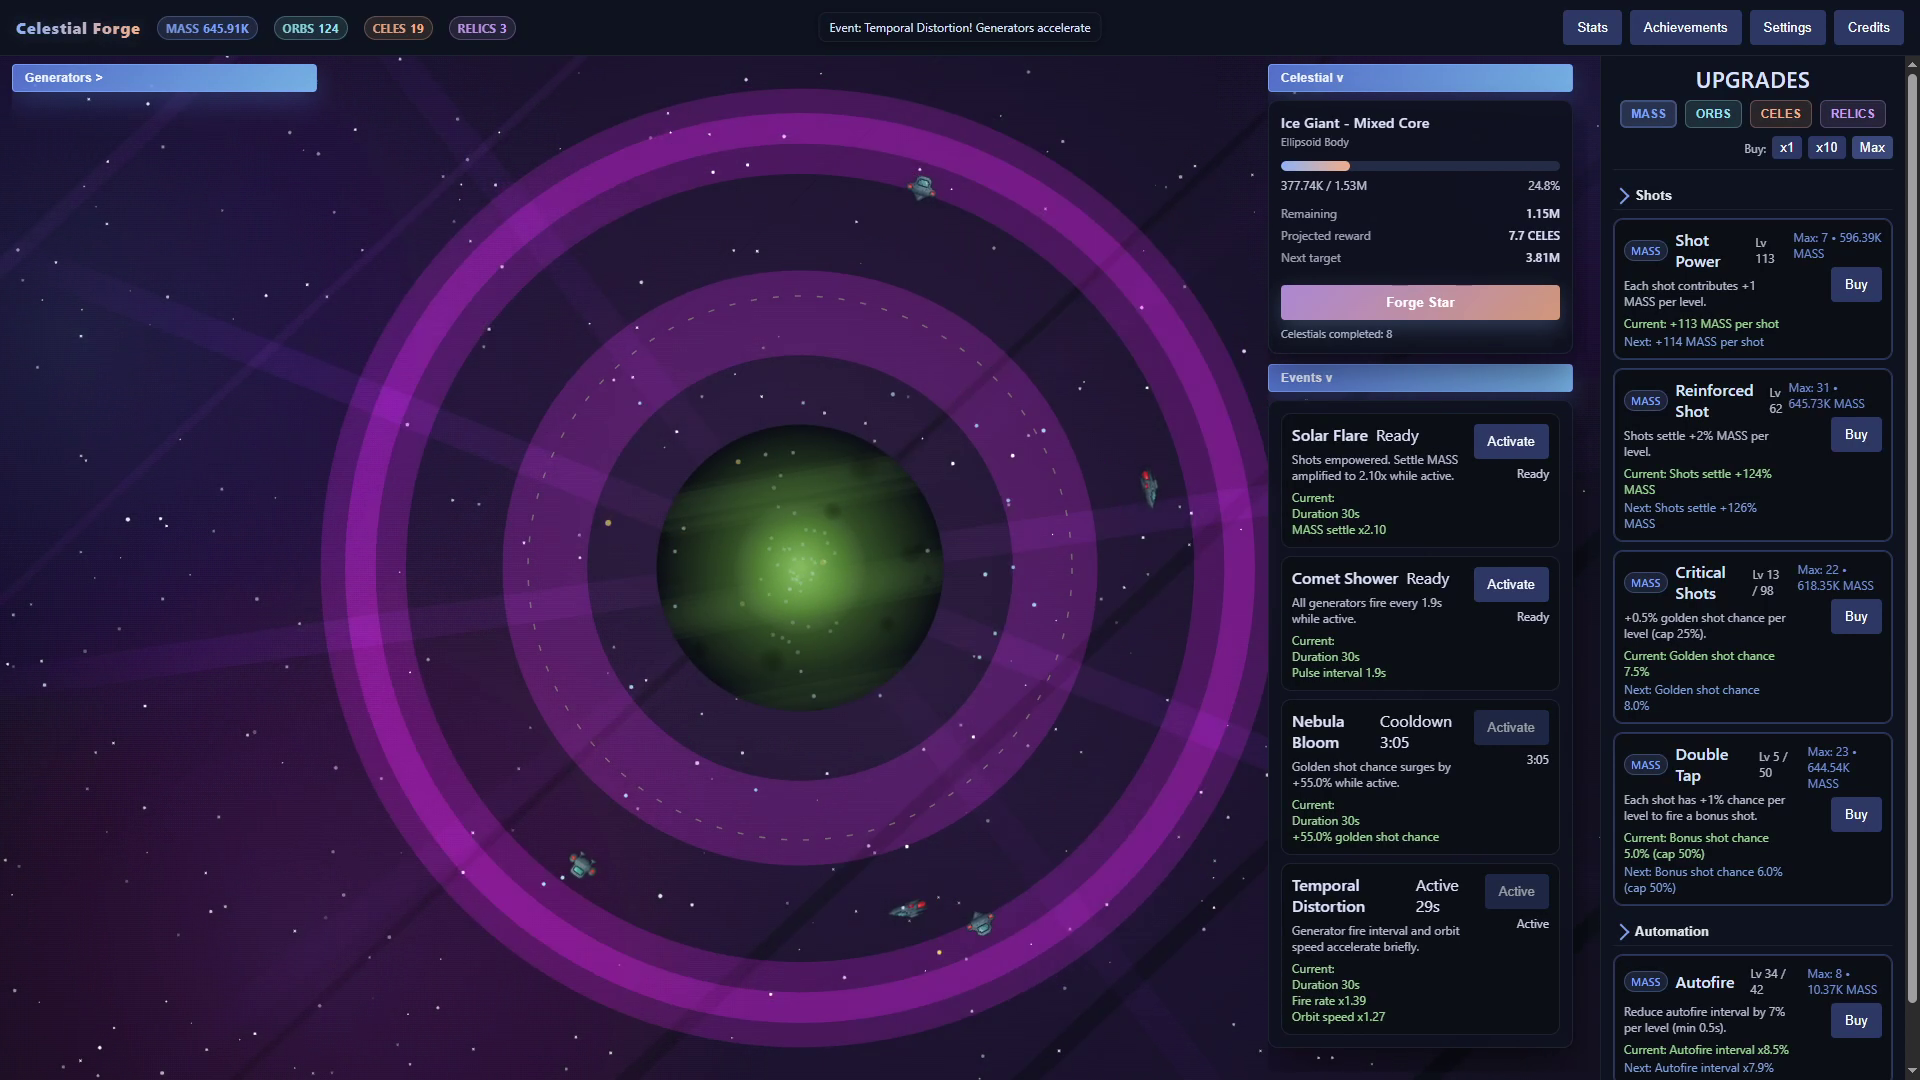The width and height of the screenshot is (1920, 1080).
Task: Open the Achievements menu
Action: (x=1684, y=28)
